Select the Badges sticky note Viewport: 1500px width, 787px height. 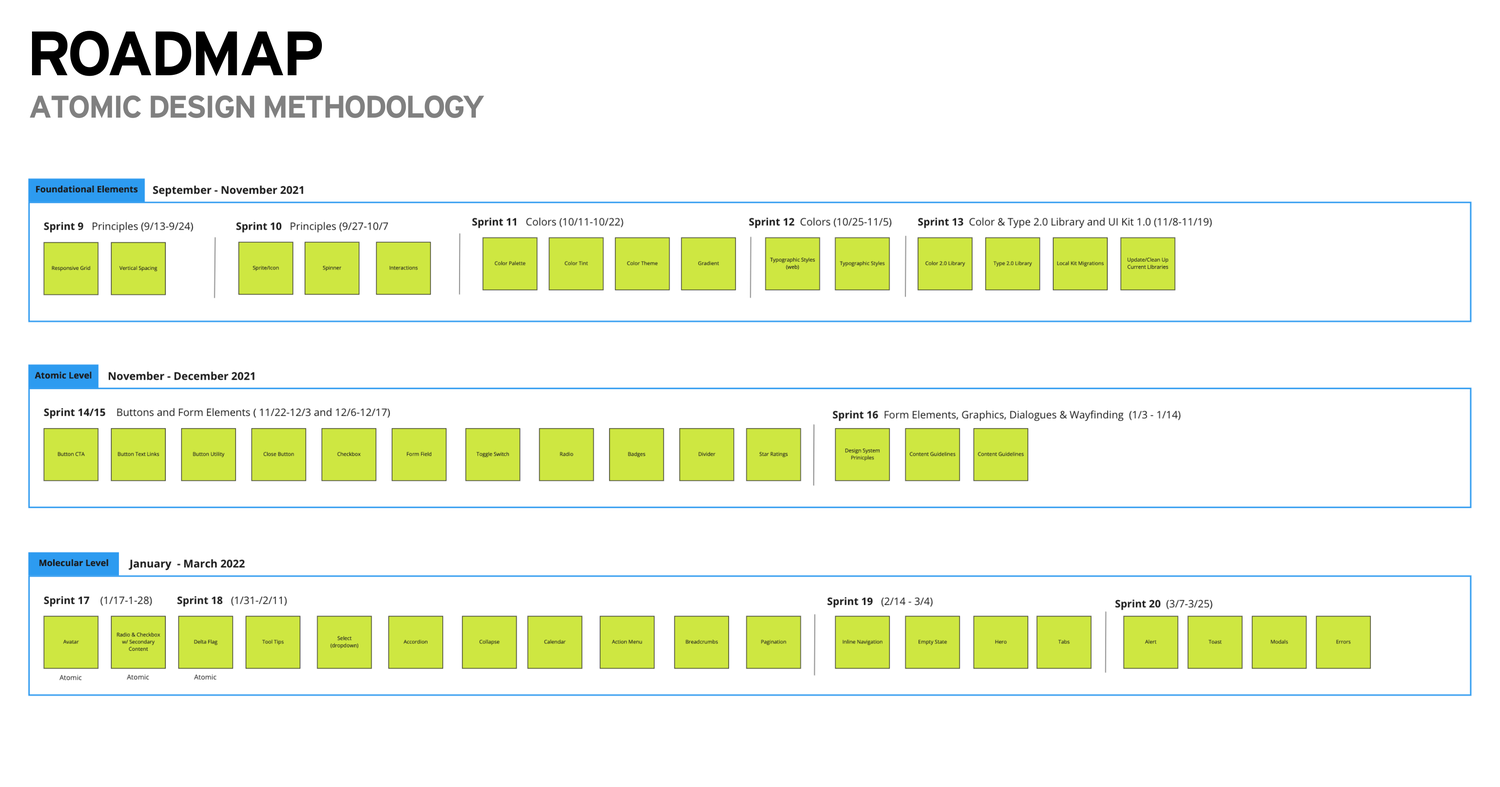pos(636,454)
